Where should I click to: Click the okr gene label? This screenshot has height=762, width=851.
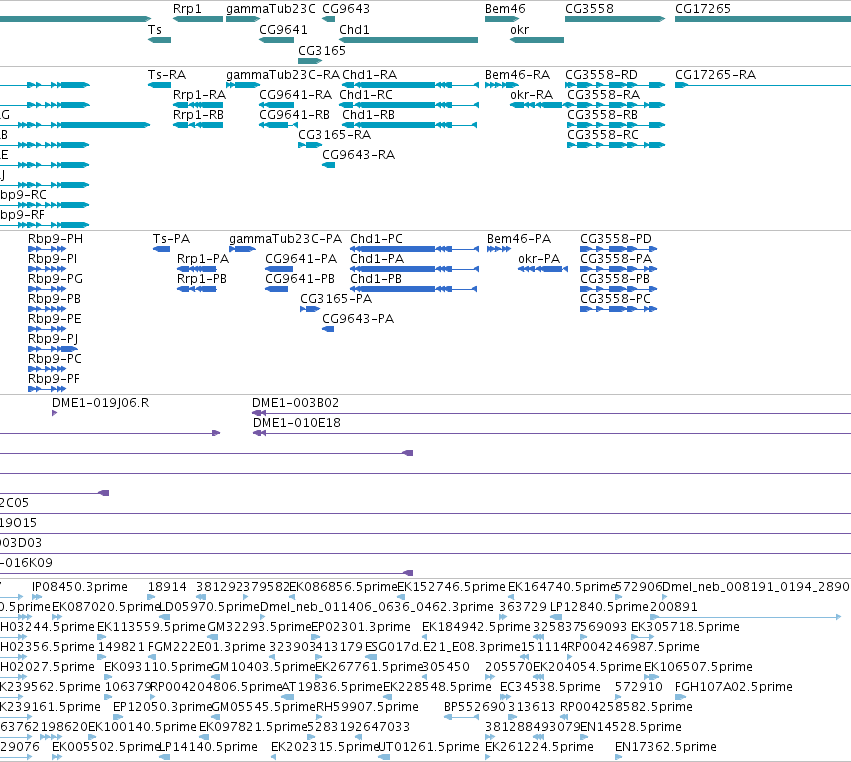click(519, 30)
